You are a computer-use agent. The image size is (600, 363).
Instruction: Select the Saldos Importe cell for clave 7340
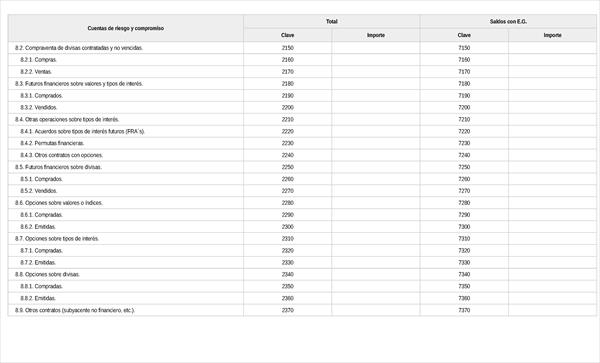click(x=552, y=274)
